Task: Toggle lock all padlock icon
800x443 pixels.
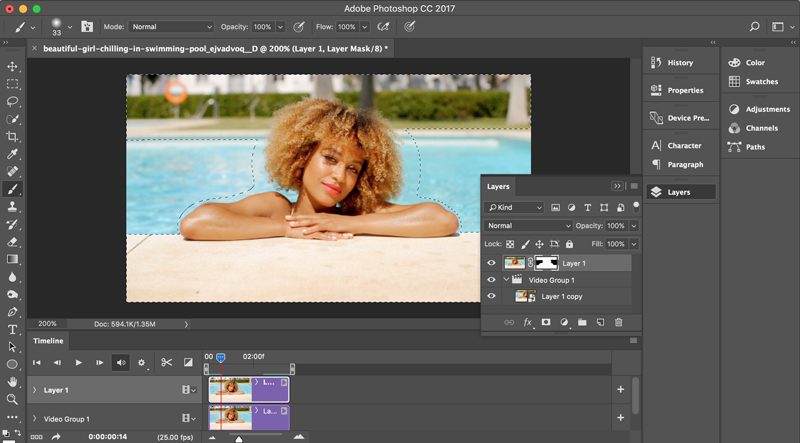Action: pos(569,244)
